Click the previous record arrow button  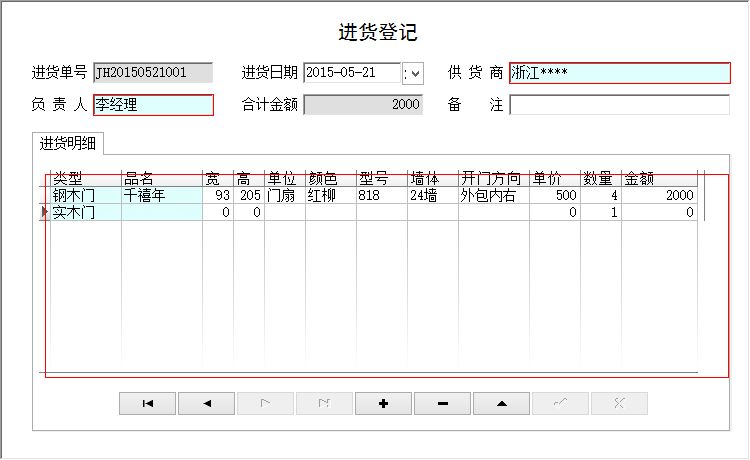click(x=207, y=403)
